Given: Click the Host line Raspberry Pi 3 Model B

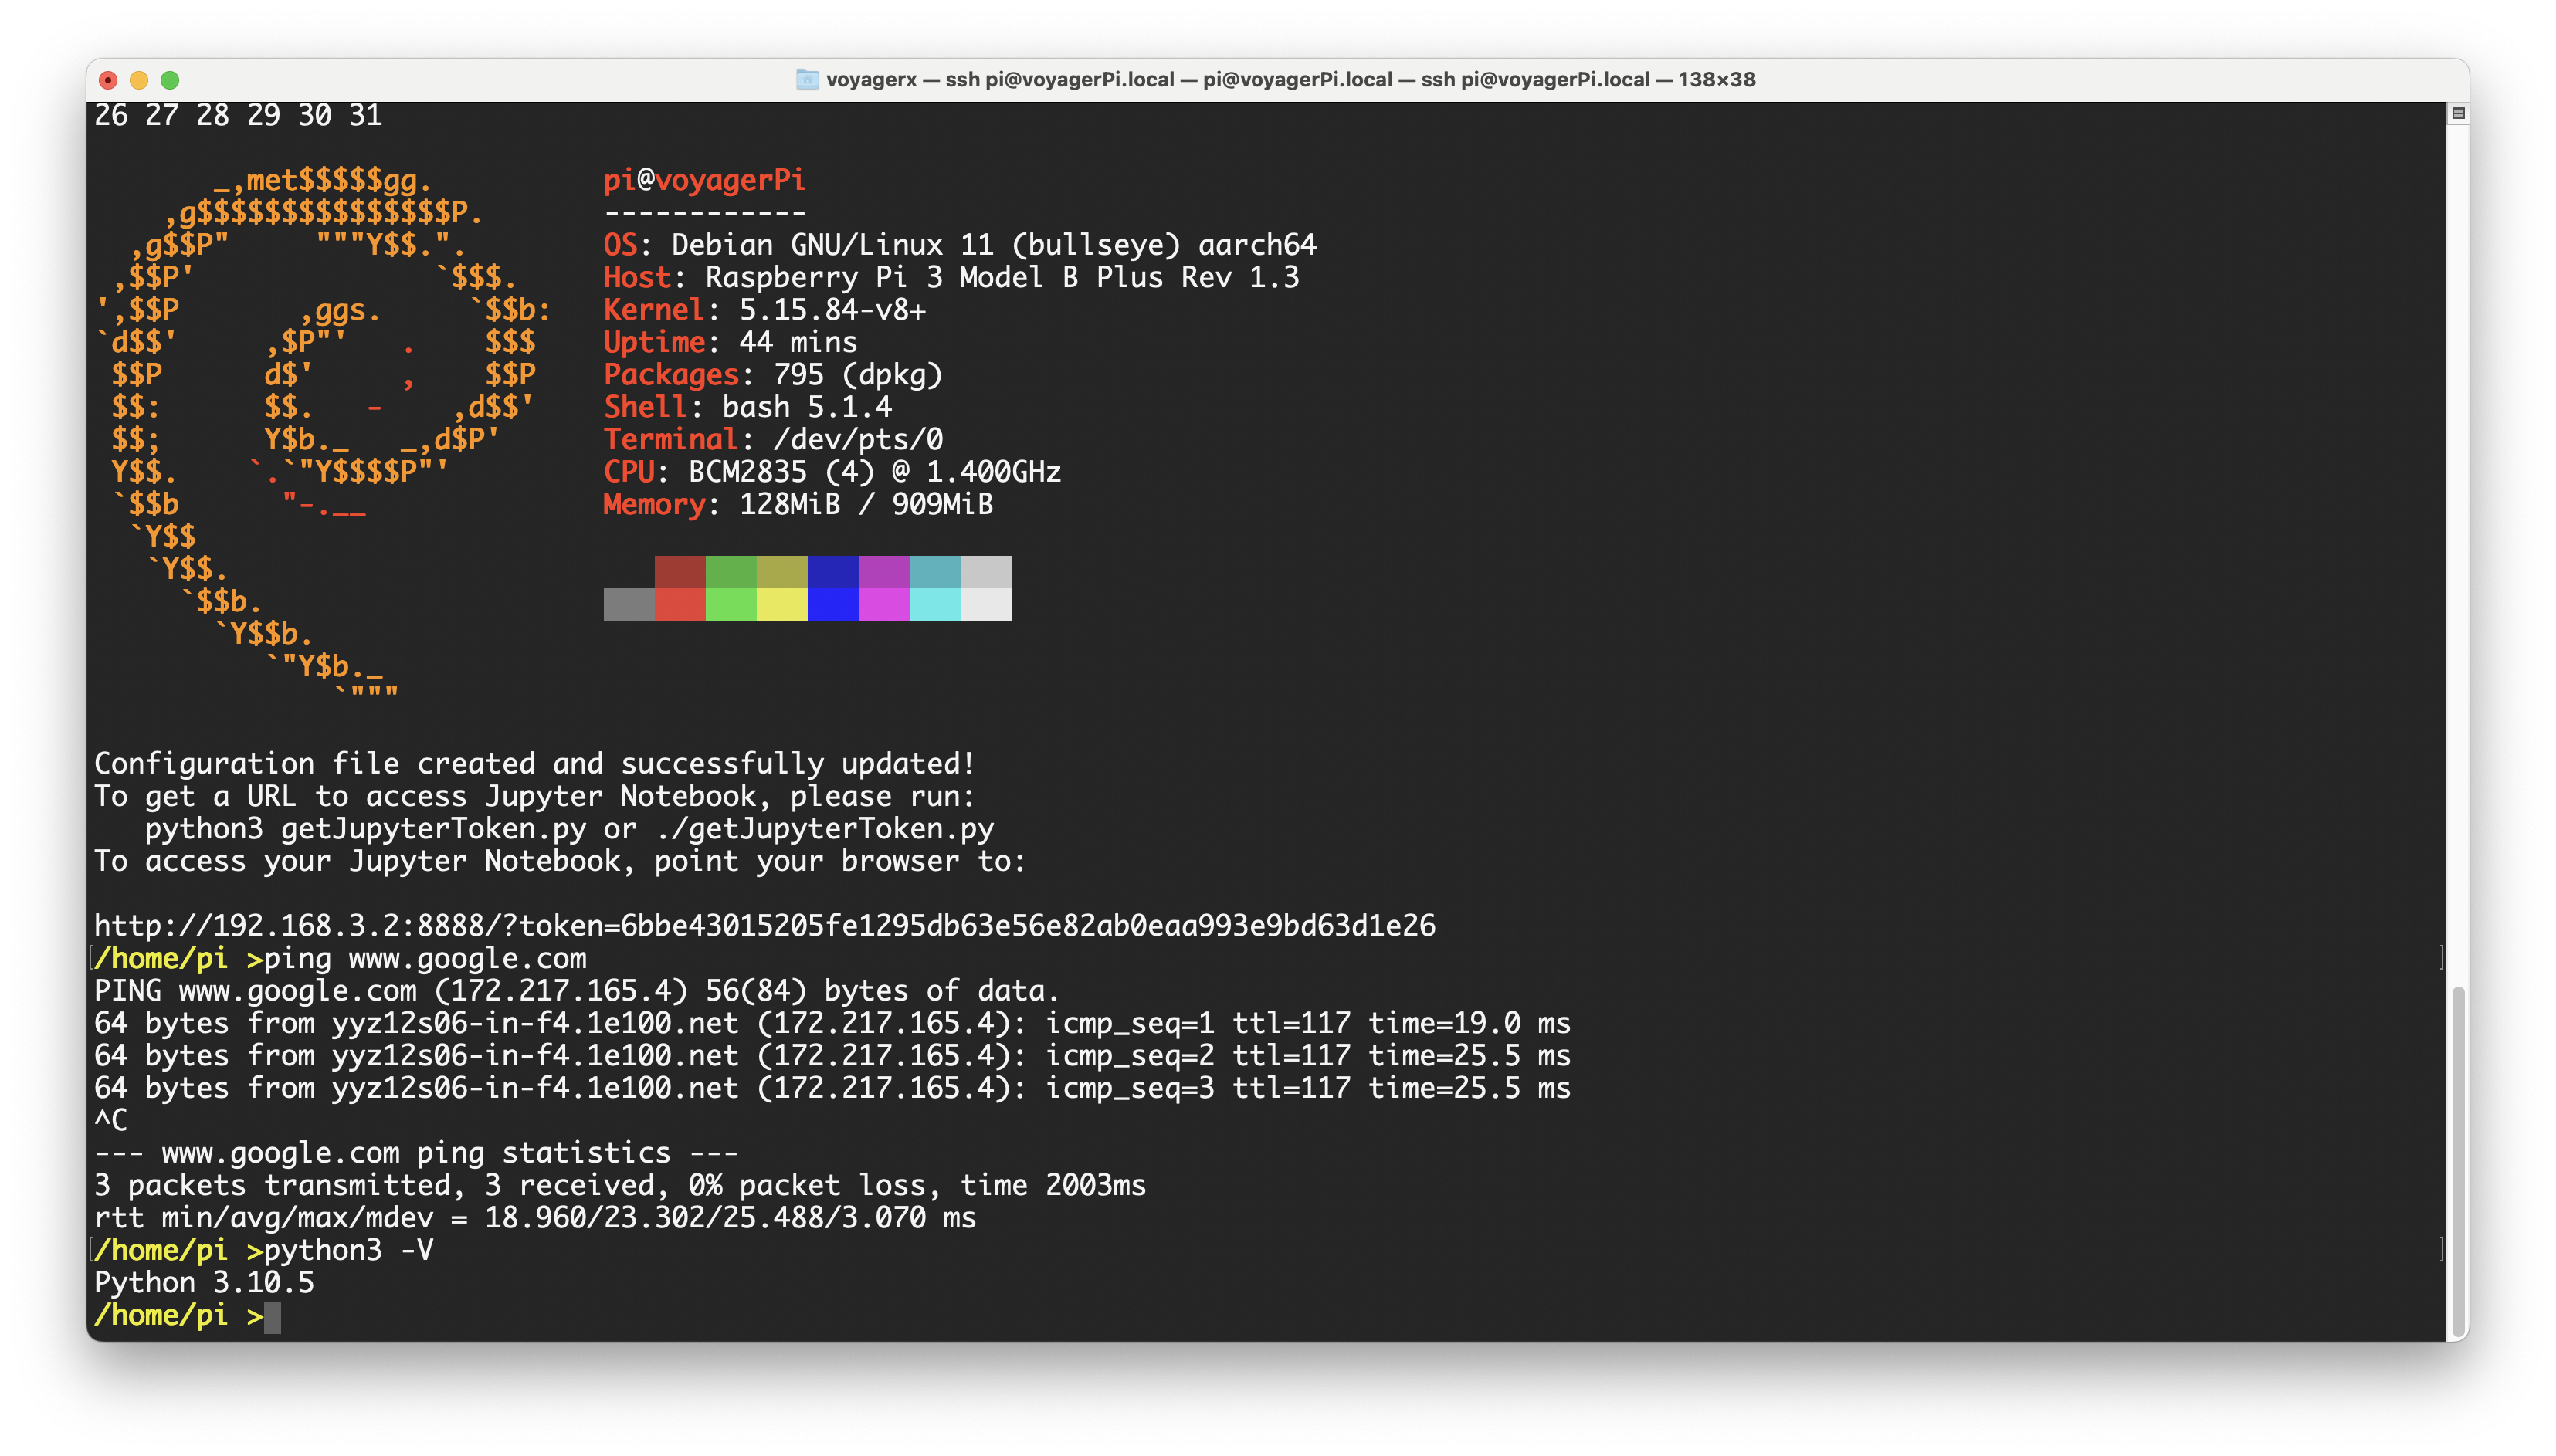Looking at the screenshot, I should pos(951,277).
